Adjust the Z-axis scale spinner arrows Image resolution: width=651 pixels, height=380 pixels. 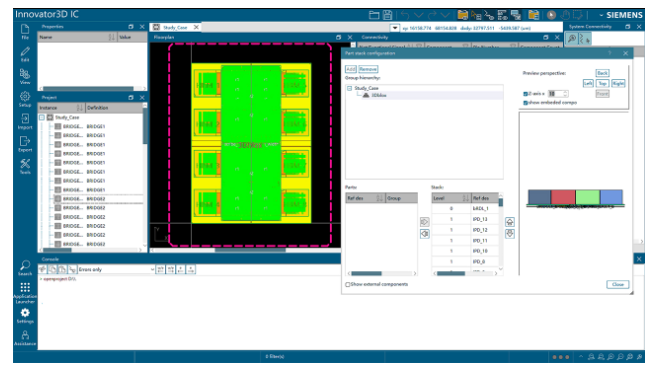click(x=565, y=94)
